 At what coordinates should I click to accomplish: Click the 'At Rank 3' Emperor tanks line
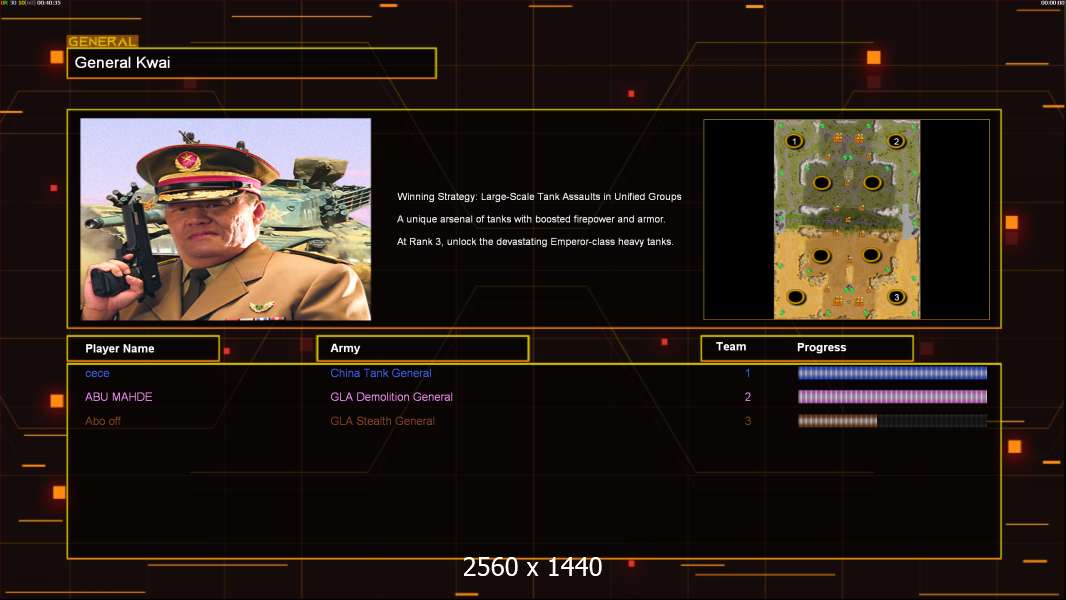coord(535,241)
